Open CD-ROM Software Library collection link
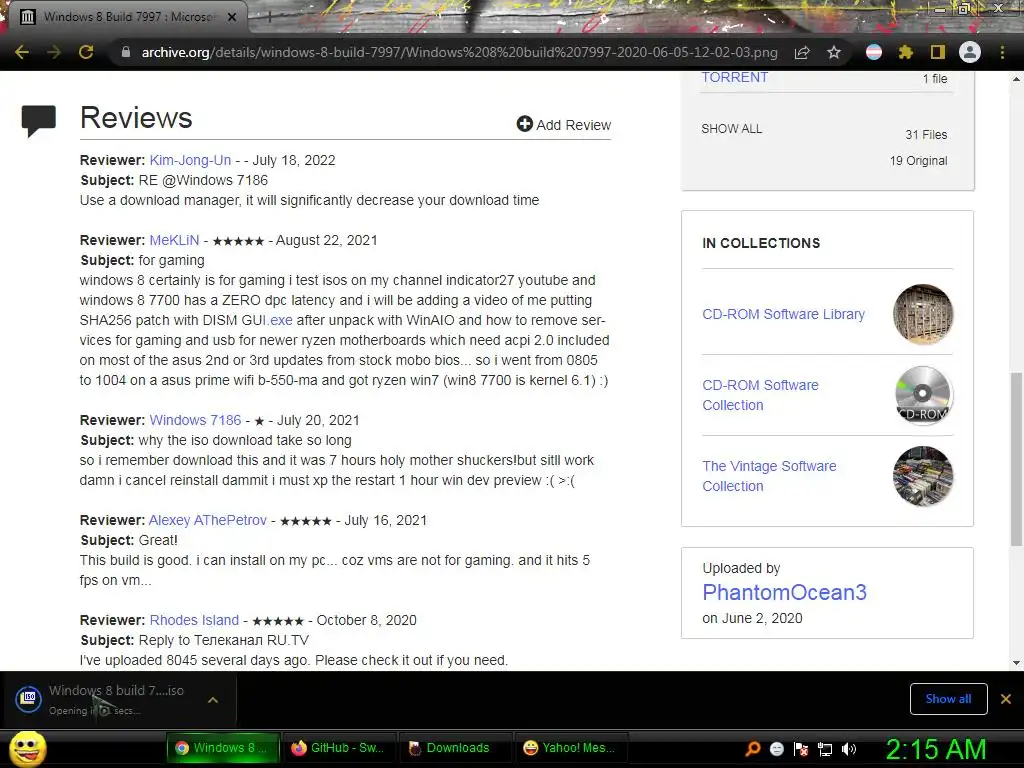The height and width of the screenshot is (768, 1024). [x=783, y=314]
